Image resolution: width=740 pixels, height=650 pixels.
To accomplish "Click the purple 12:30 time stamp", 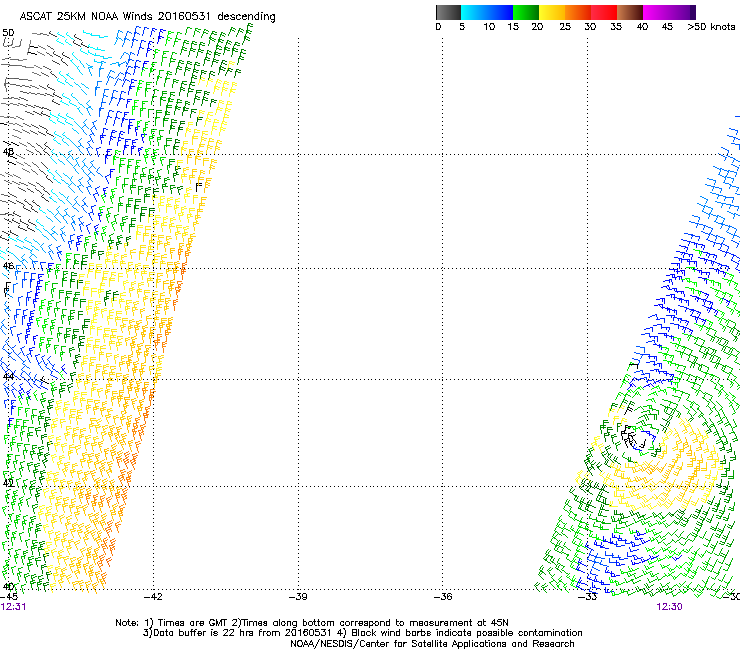I will click(x=669, y=607).
